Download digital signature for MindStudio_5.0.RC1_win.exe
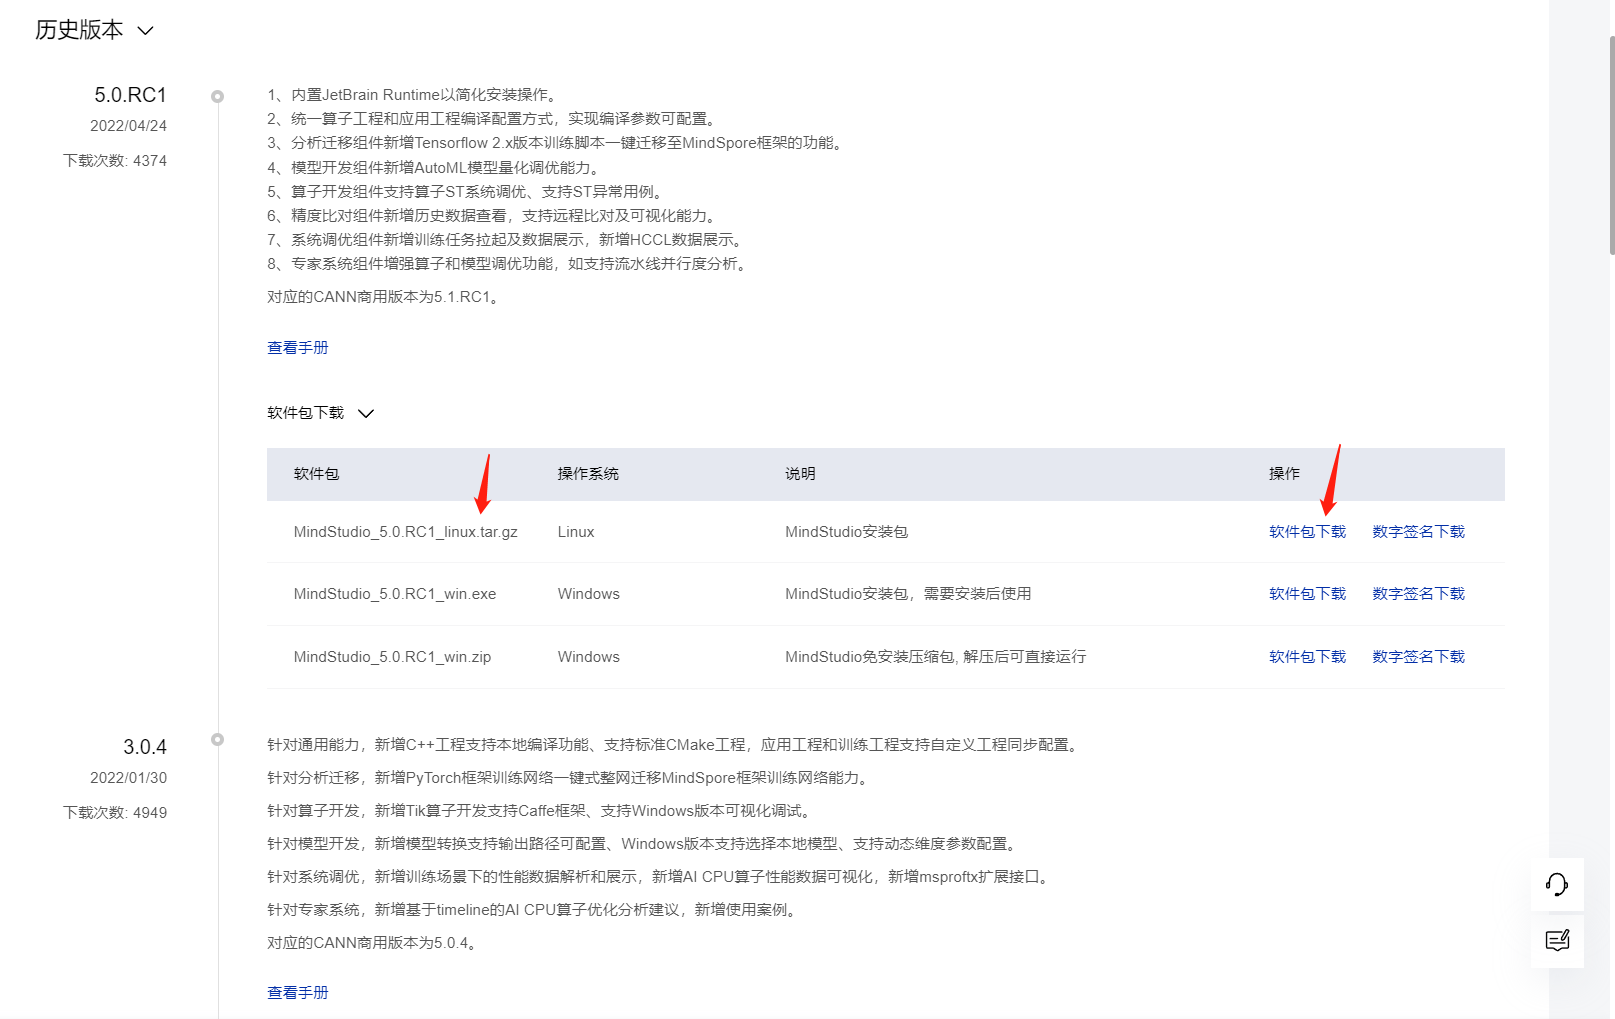This screenshot has height=1019, width=1615. [1418, 594]
